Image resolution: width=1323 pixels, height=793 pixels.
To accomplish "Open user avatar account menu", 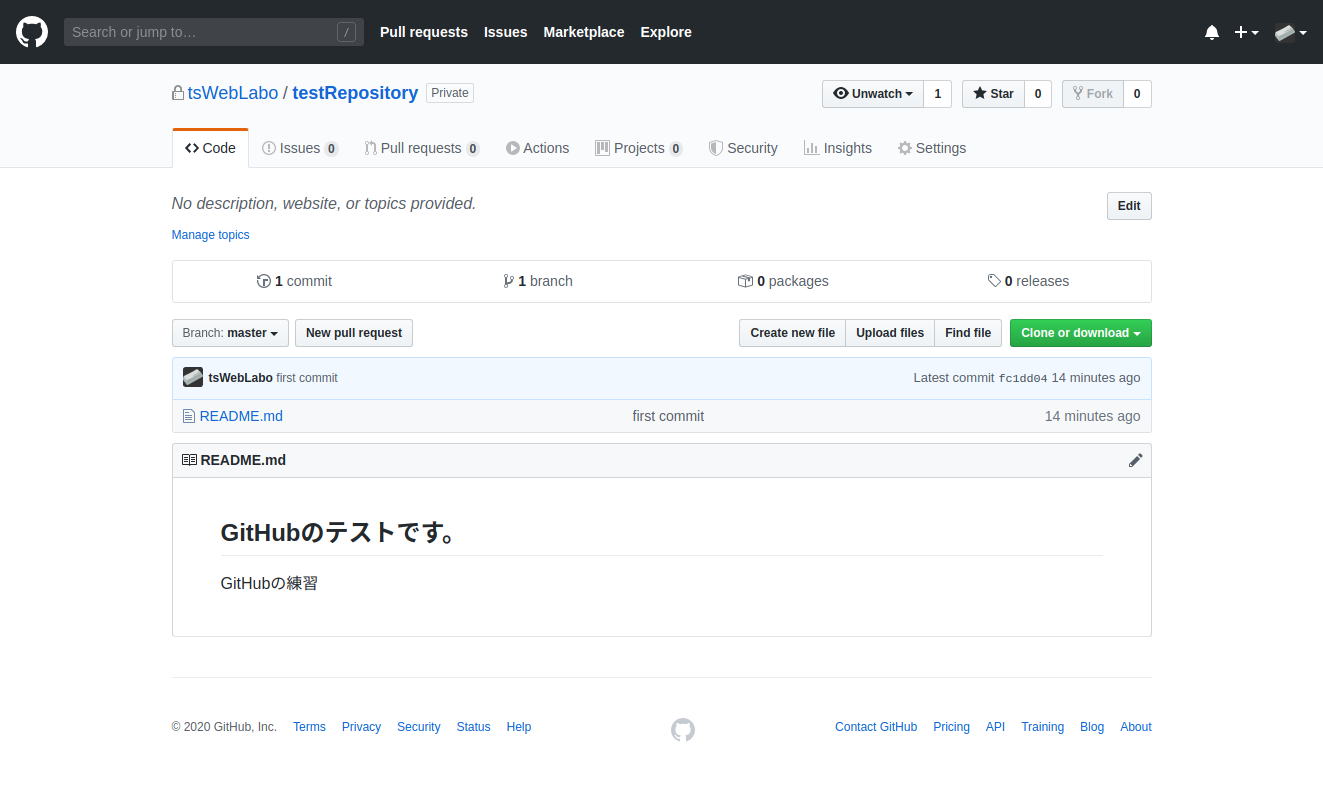I will [1291, 32].
